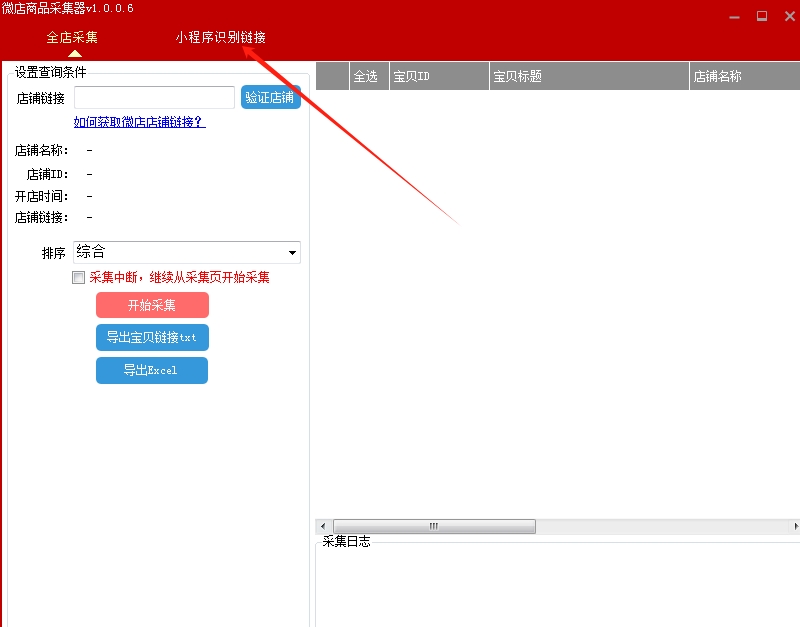This screenshot has width=800, height=627.
Task: Switch to the 全店采集 tab
Action: [x=72, y=37]
